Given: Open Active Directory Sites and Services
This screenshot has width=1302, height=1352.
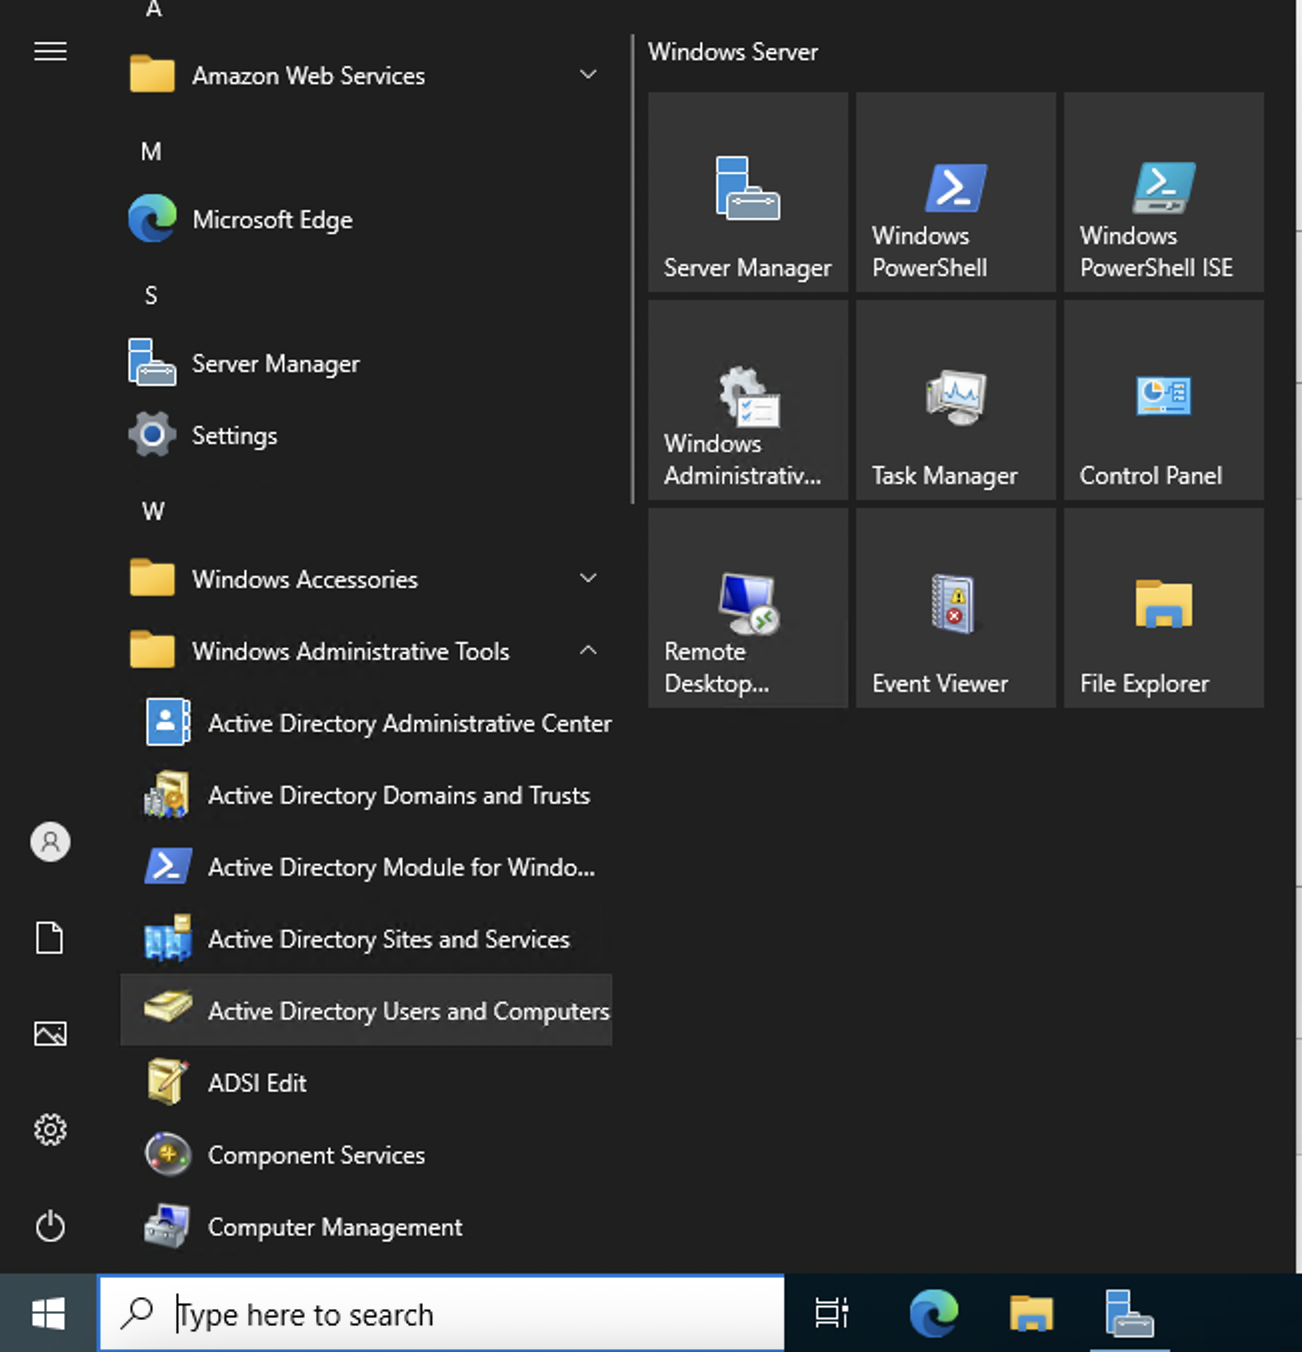Looking at the screenshot, I should click(x=366, y=939).
